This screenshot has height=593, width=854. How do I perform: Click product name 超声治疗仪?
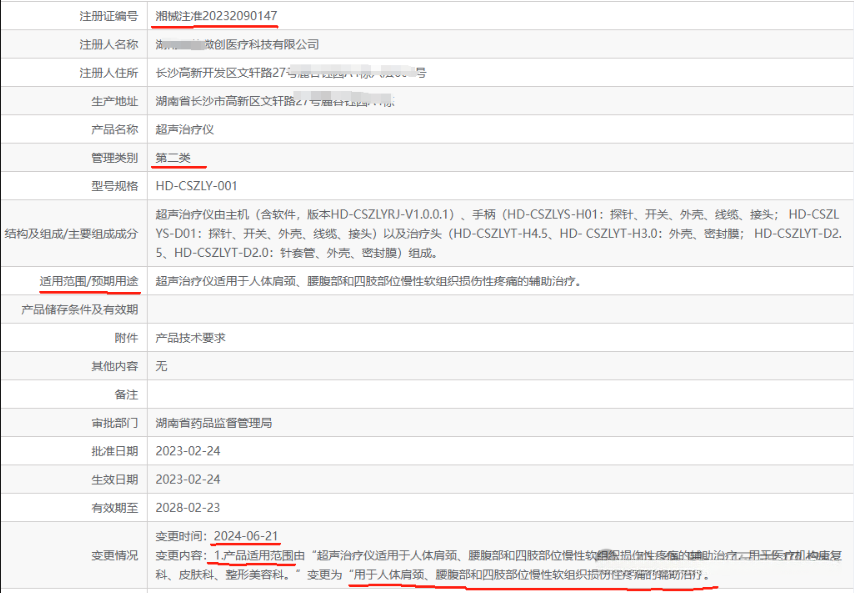tap(185, 129)
